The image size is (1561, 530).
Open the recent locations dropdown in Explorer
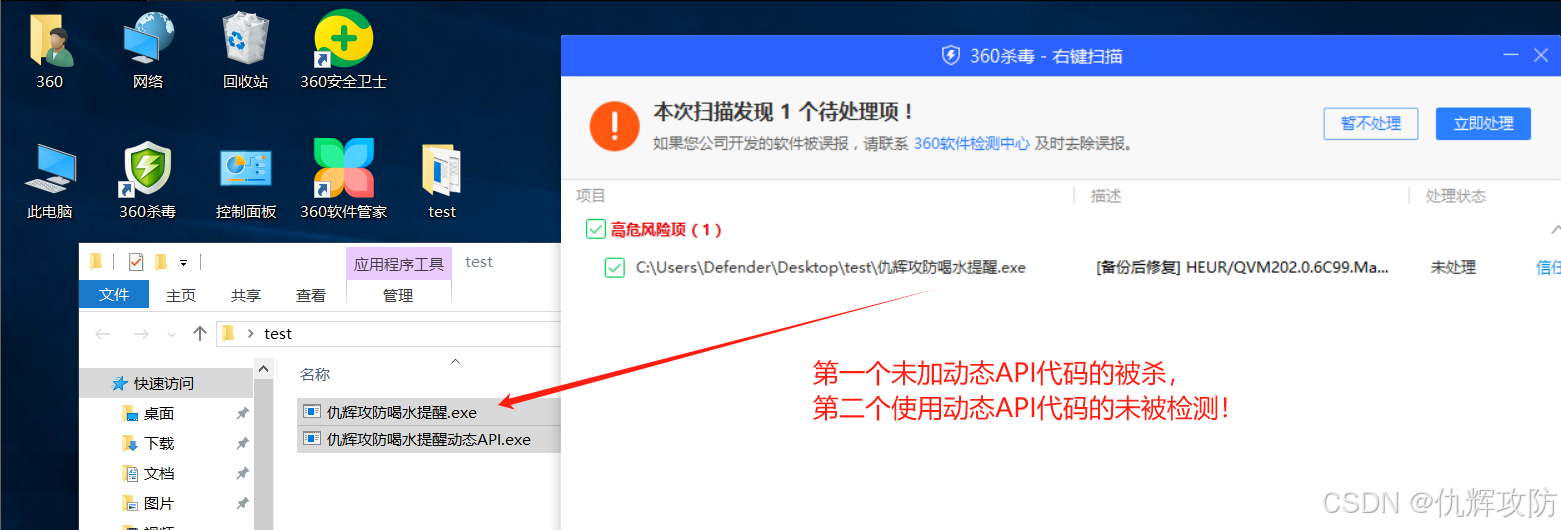169,334
